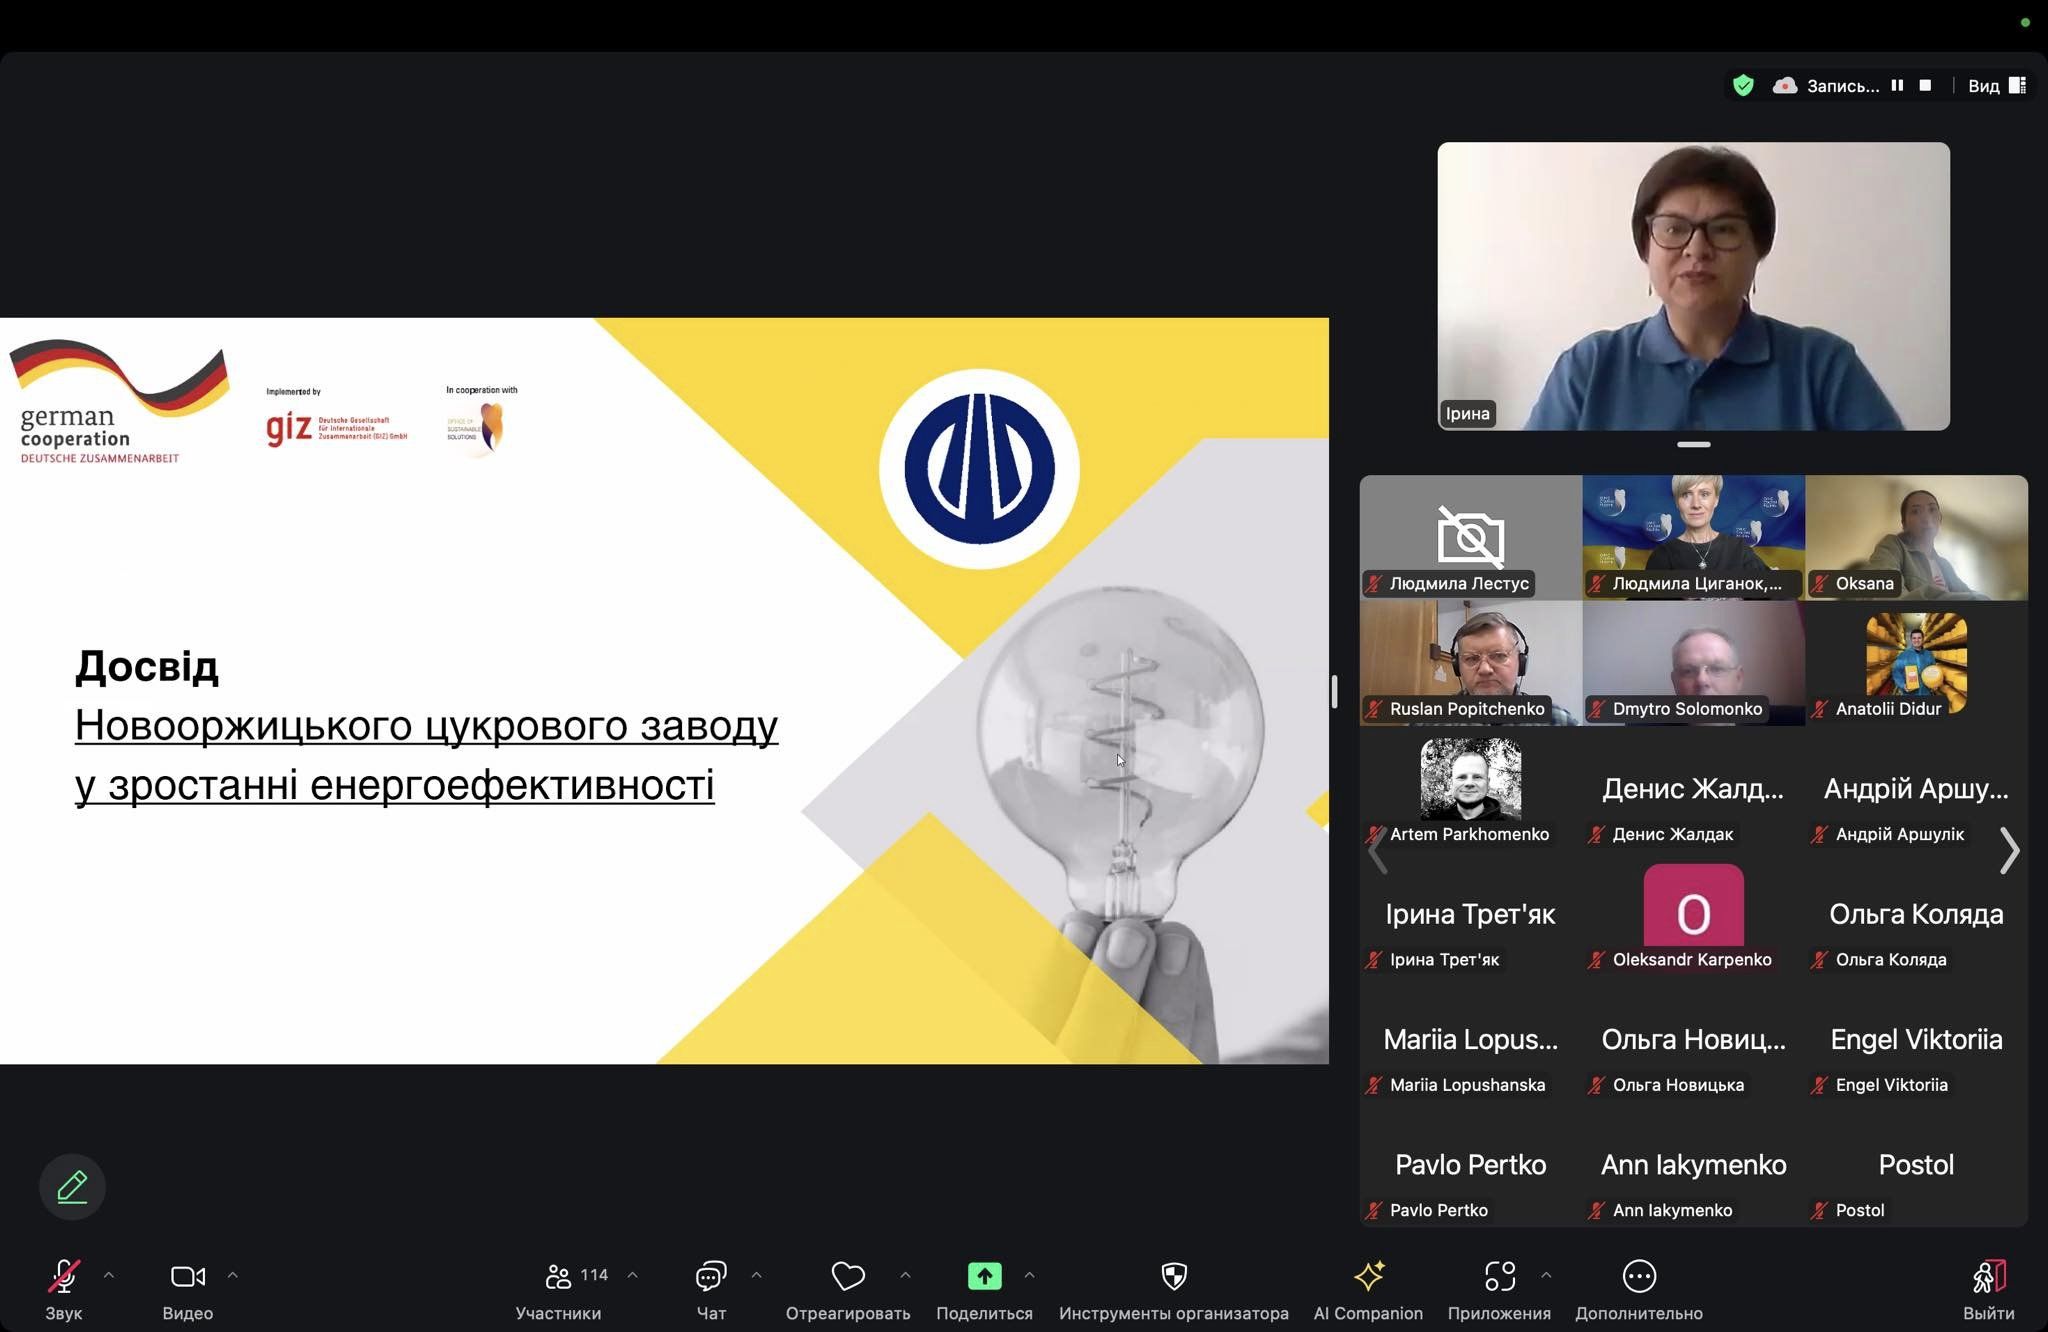The height and width of the screenshot is (1332, 2048).
Task: Click the annotation pencil button
Action: click(72, 1187)
